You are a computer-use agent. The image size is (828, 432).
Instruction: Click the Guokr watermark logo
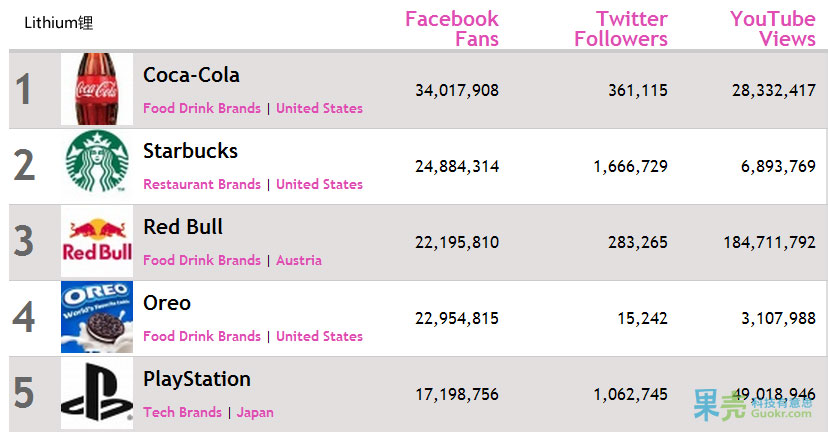753,405
